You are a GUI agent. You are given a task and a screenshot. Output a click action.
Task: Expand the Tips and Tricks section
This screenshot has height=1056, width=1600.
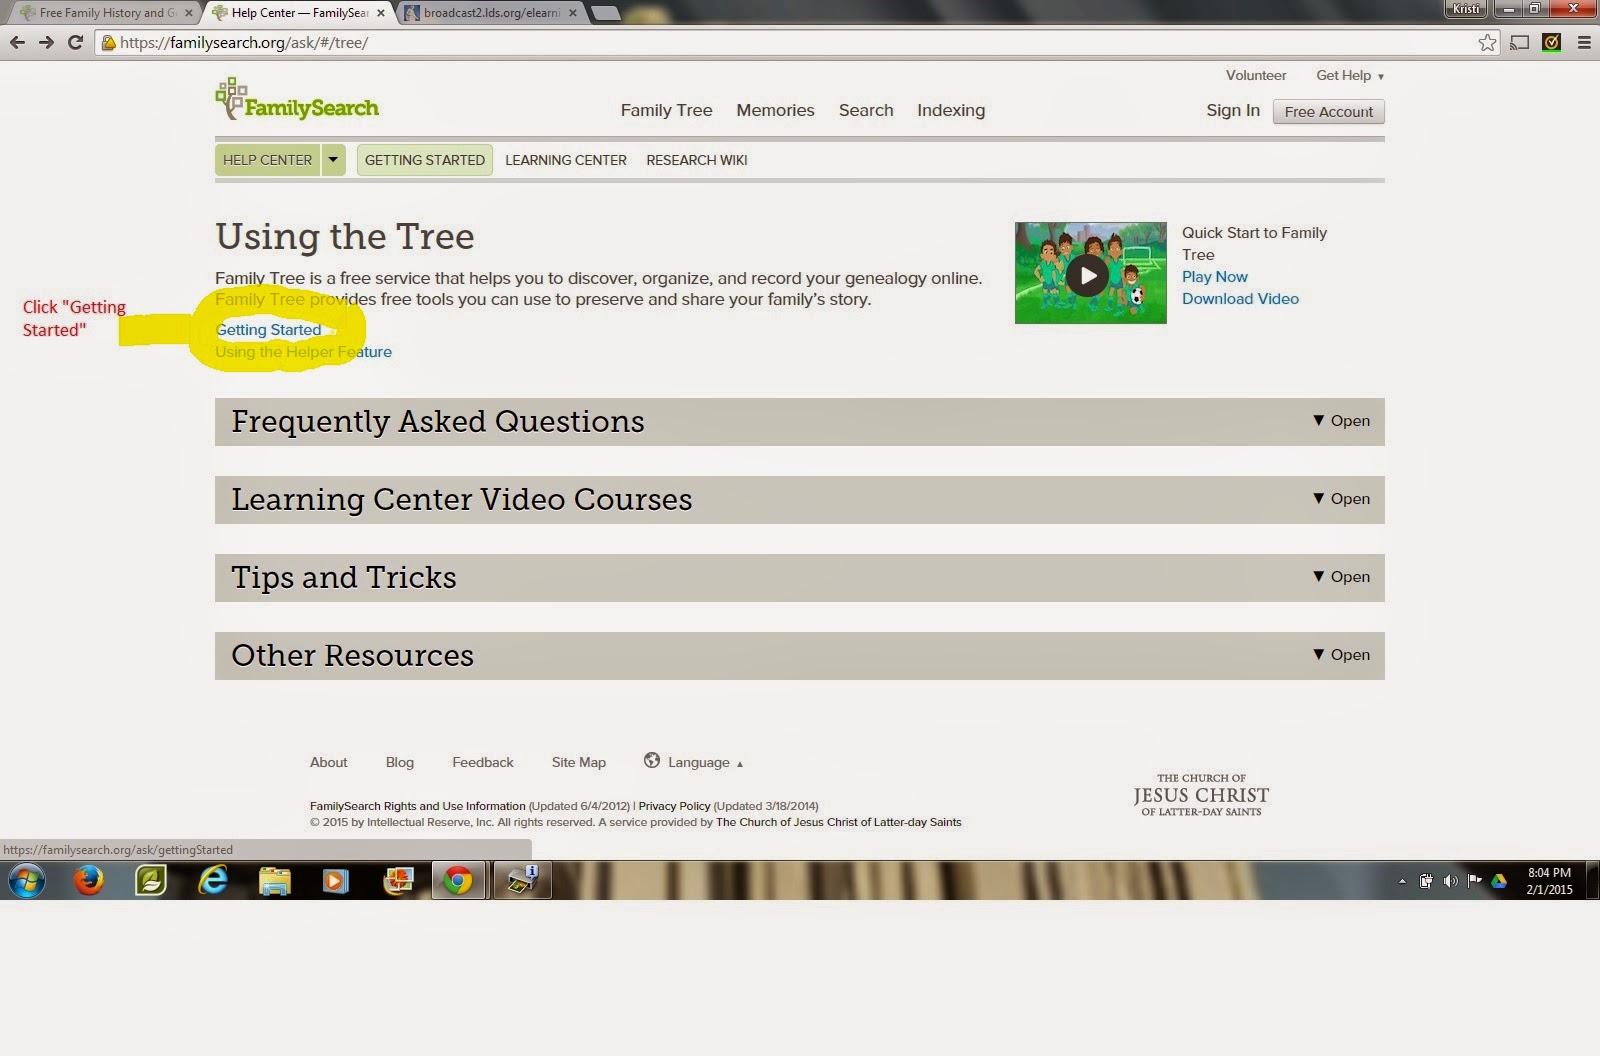coord(800,578)
